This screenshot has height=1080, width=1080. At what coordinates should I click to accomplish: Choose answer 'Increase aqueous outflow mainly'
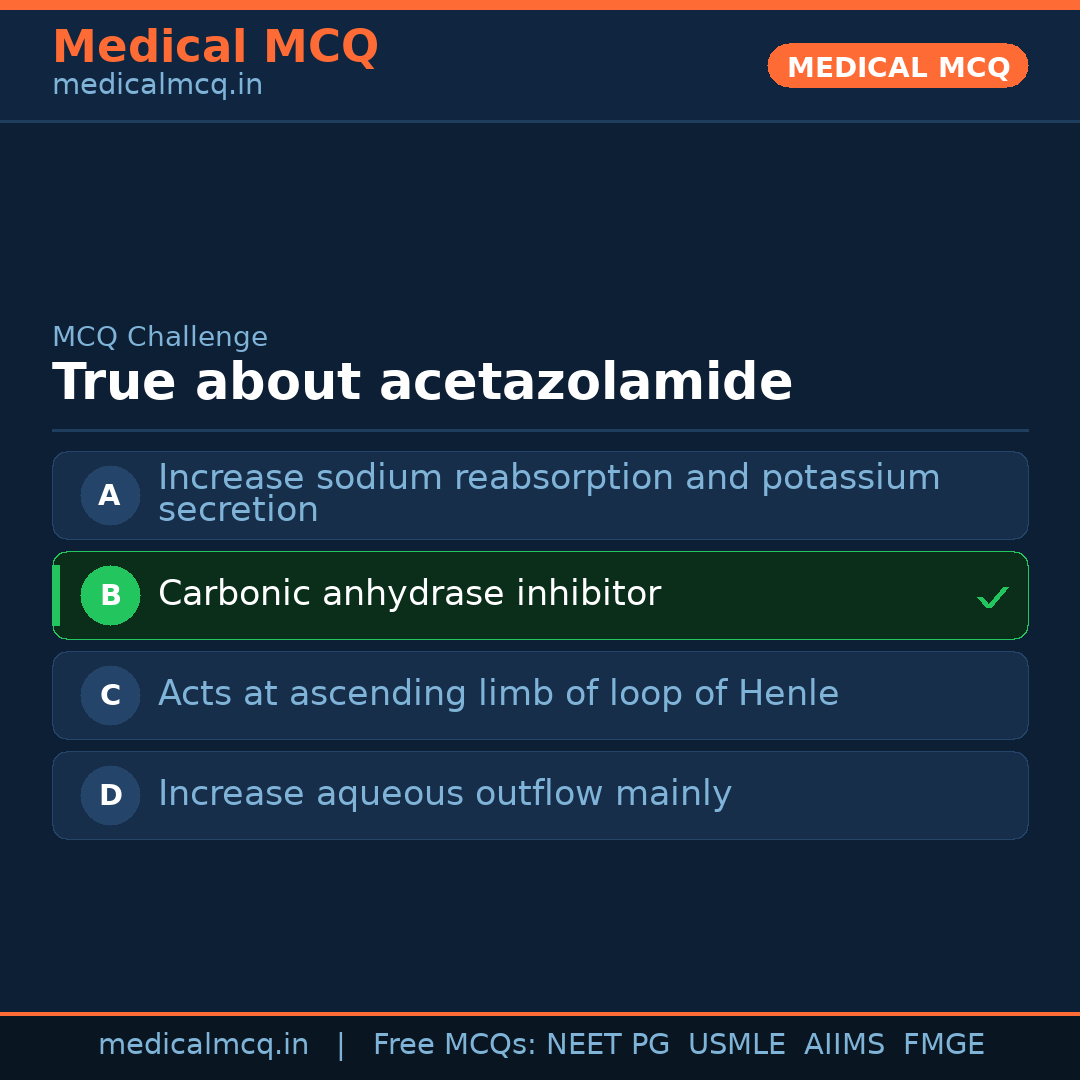[x=444, y=794]
